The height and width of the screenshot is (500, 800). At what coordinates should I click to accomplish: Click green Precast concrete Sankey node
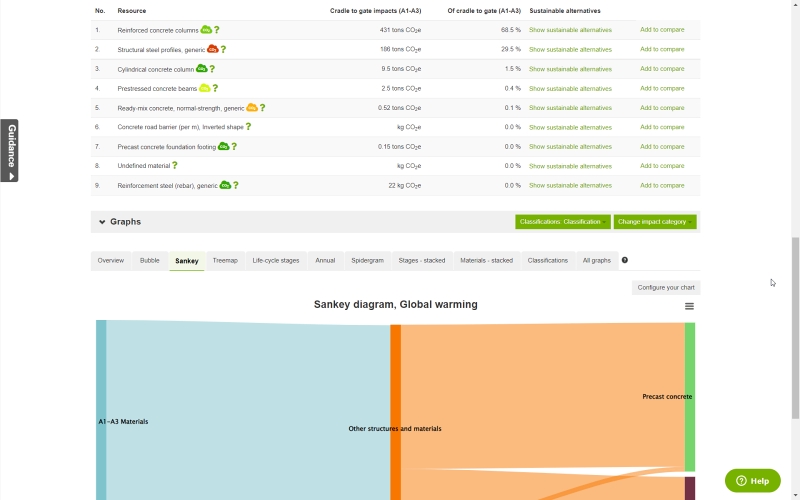690,397
